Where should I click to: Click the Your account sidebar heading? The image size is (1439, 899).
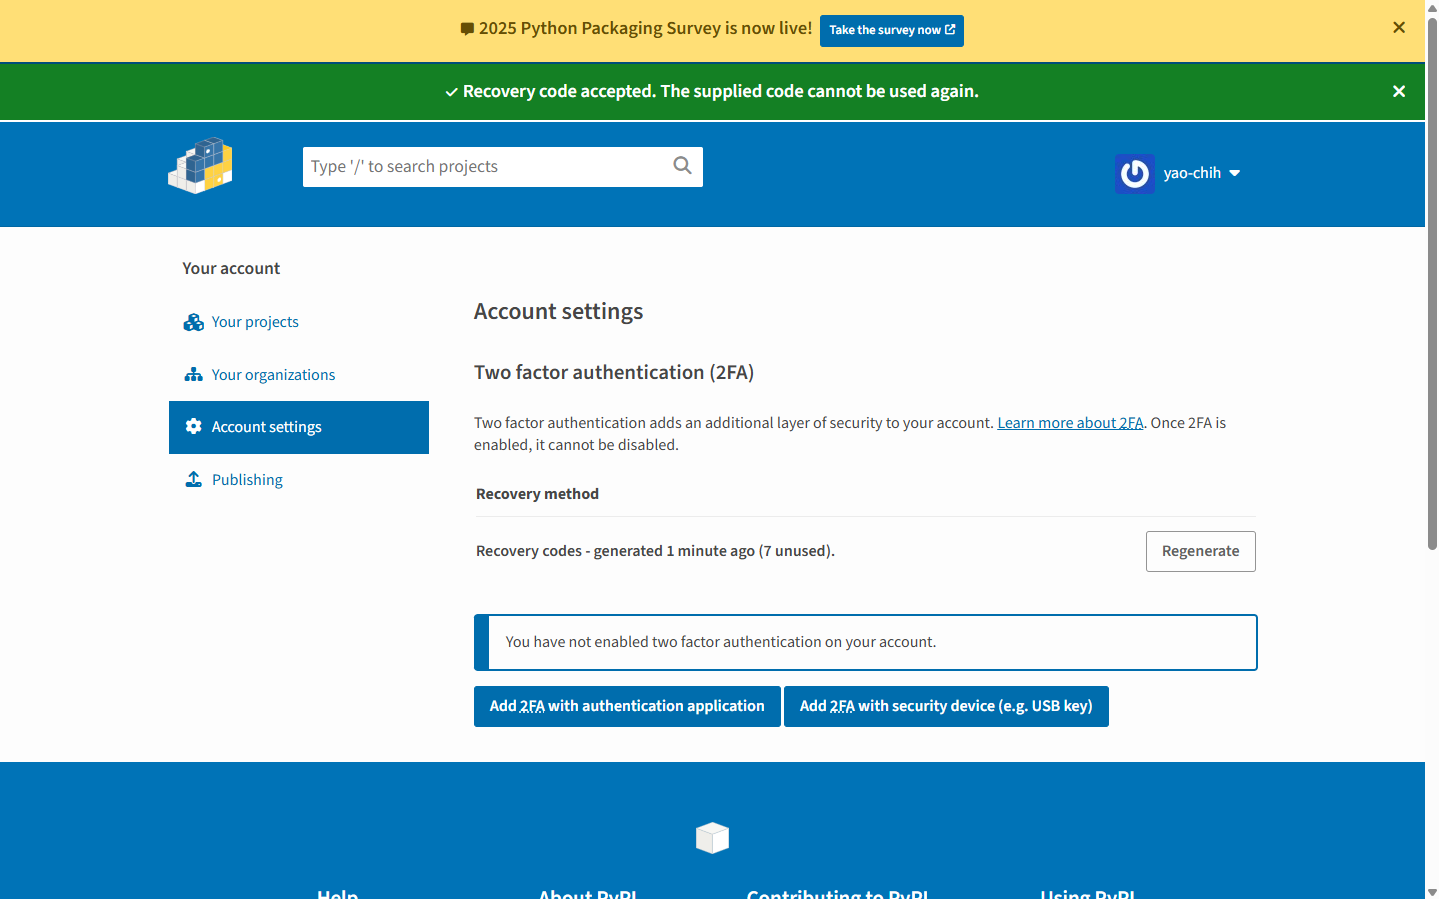(x=231, y=268)
